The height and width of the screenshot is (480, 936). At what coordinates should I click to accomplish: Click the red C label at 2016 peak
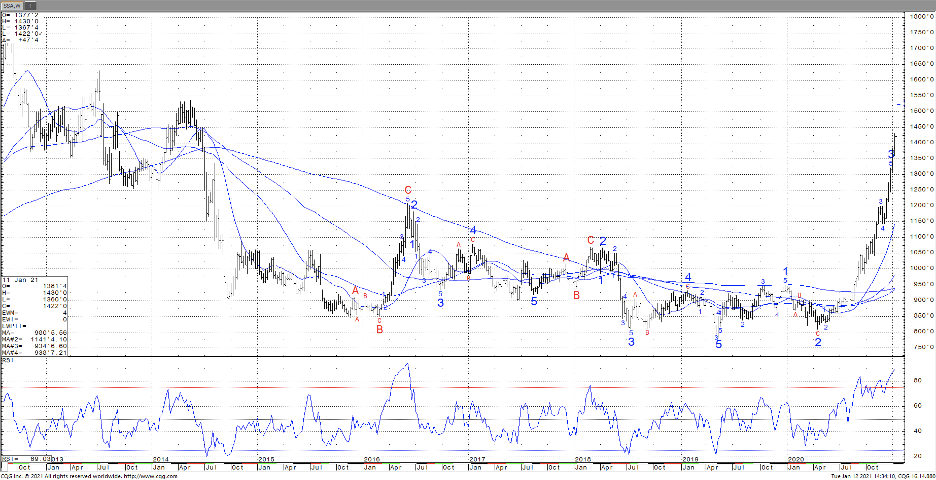pos(408,190)
